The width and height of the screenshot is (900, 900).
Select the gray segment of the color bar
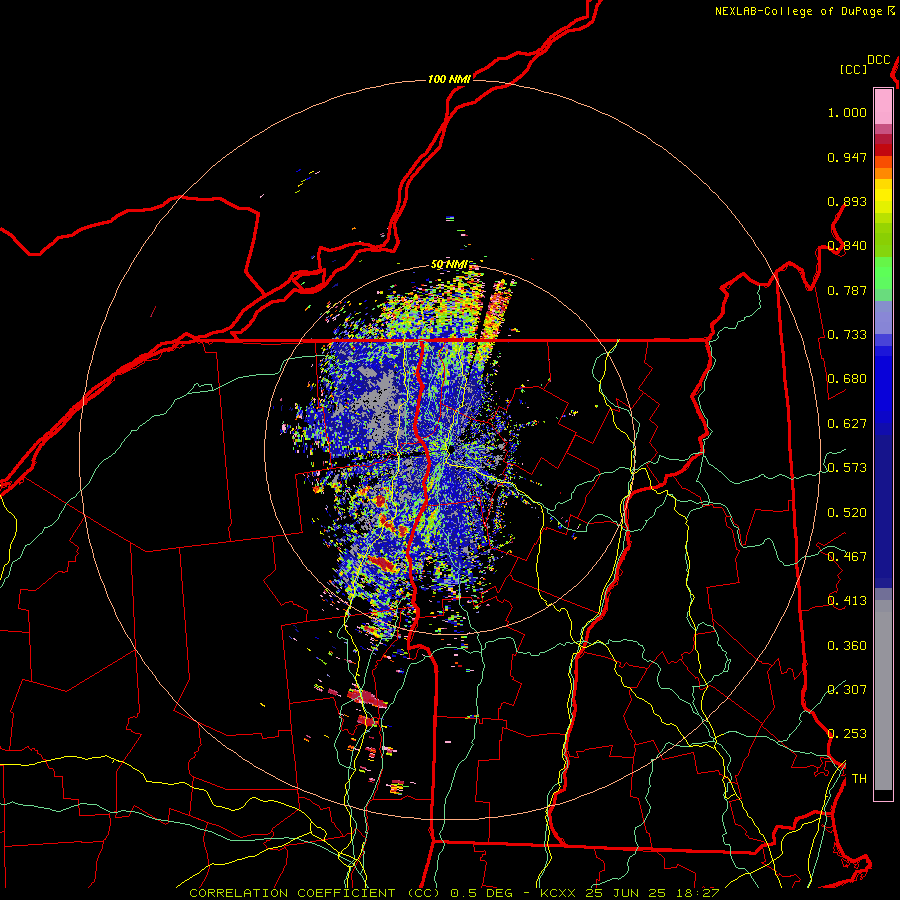click(883, 695)
